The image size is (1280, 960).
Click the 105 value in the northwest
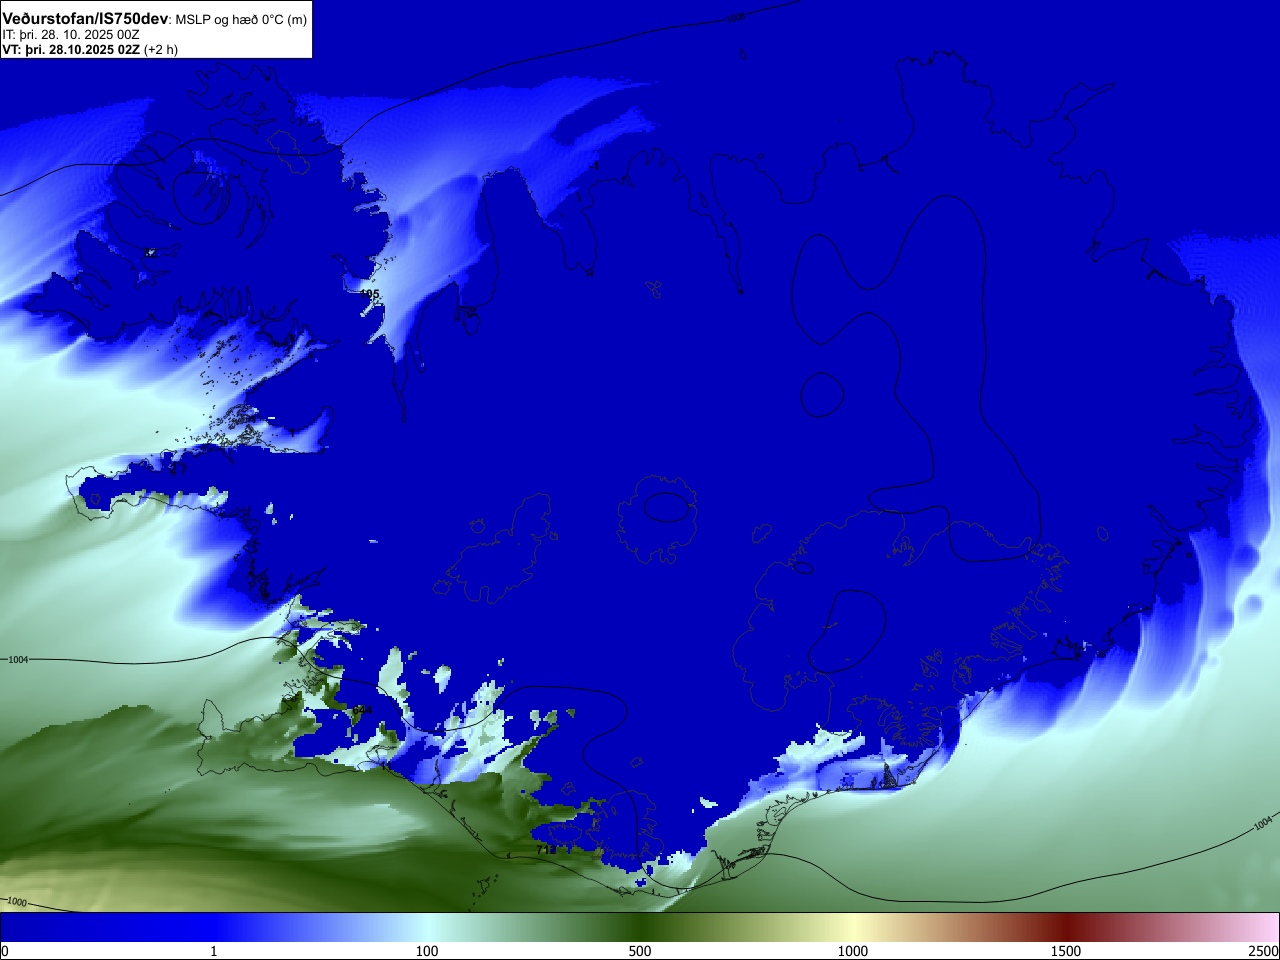(x=370, y=294)
